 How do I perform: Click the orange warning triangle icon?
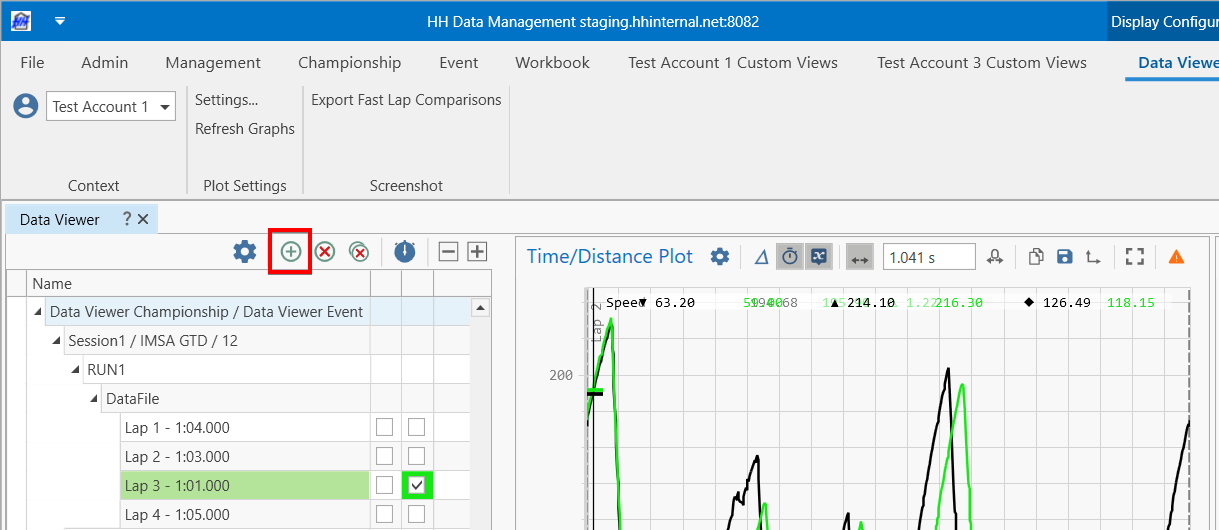point(1176,257)
